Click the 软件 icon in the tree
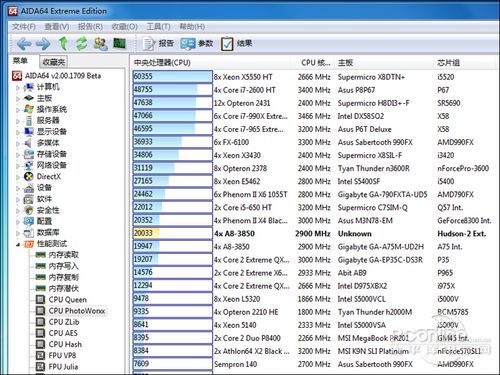Screen dimensions: 500x375 [x=29, y=199]
